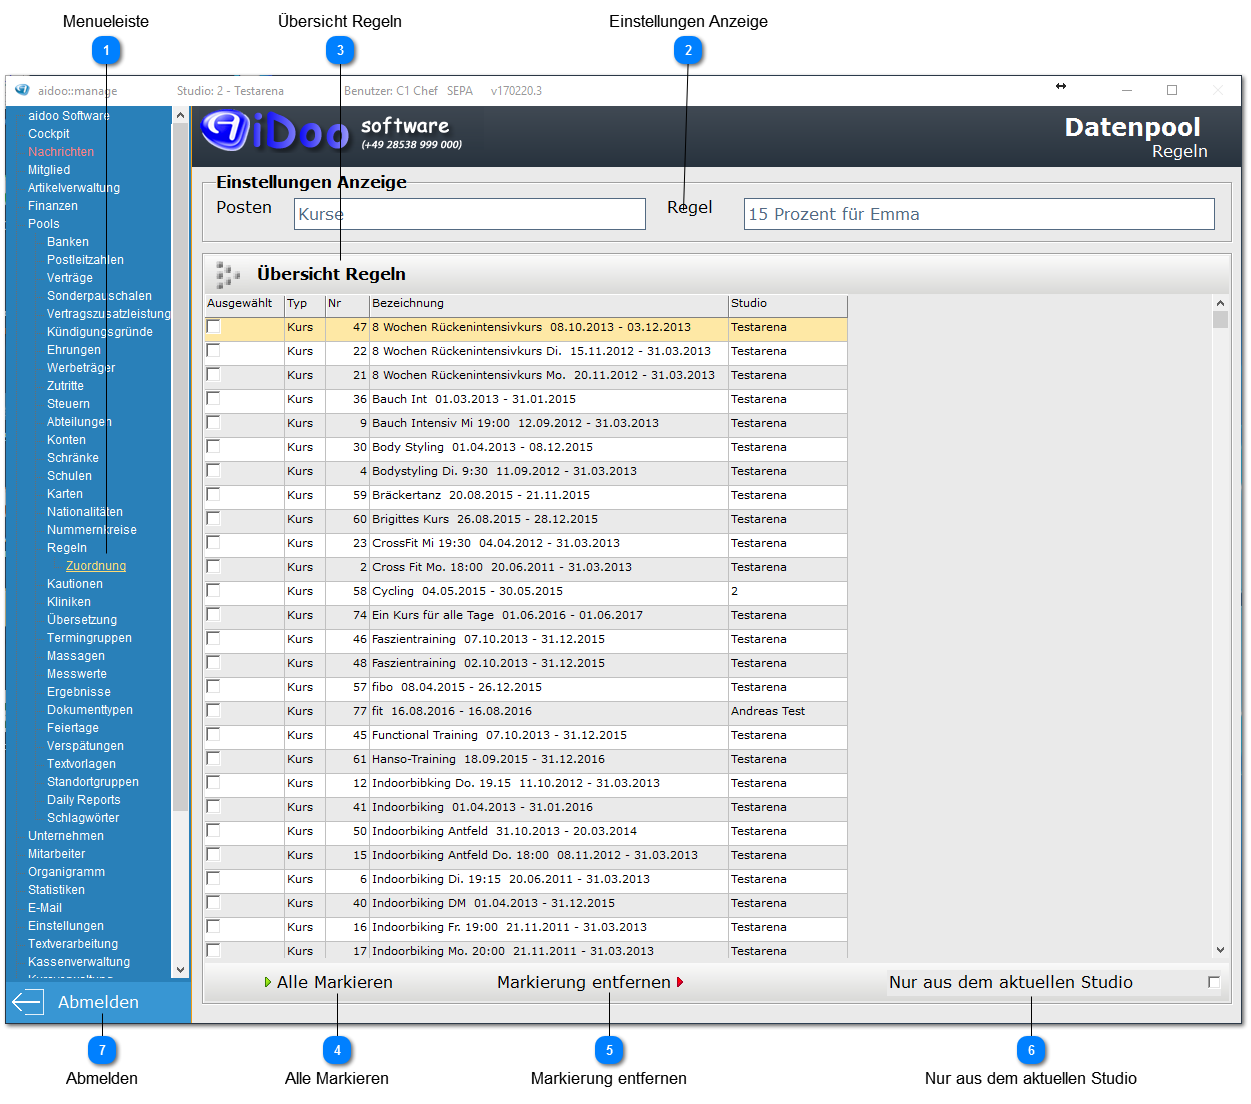
Task: Select Kündigungsgründe under Pools
Action: click(100, 332)
